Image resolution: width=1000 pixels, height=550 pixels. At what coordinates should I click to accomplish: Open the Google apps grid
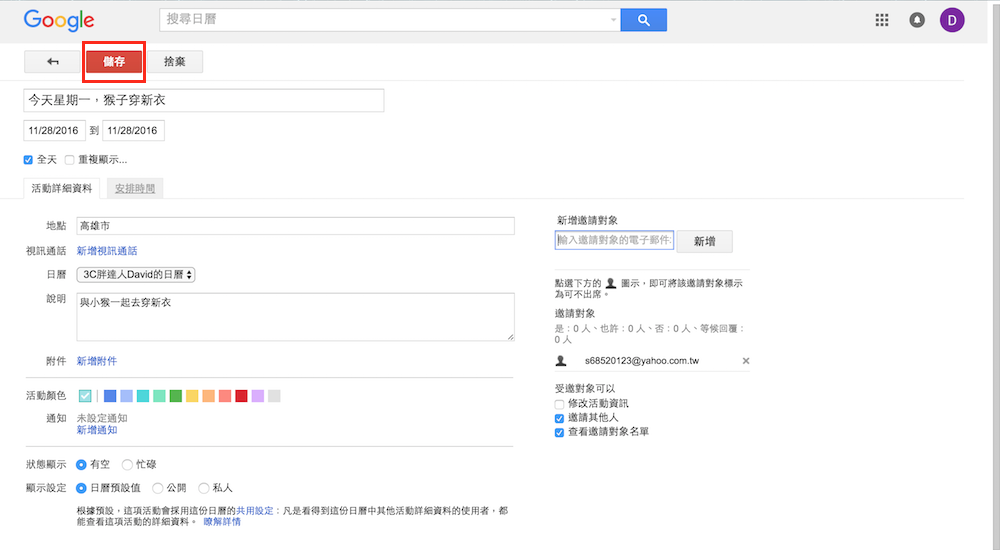coord(882,20)
